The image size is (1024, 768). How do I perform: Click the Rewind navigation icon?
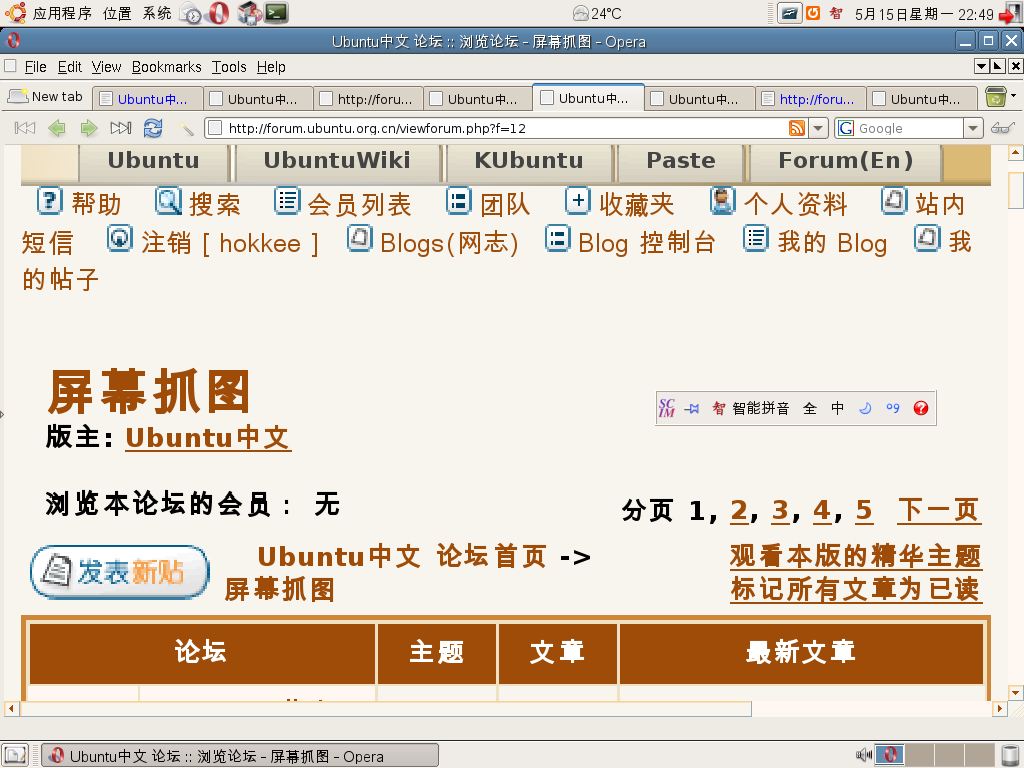point(25,128)
